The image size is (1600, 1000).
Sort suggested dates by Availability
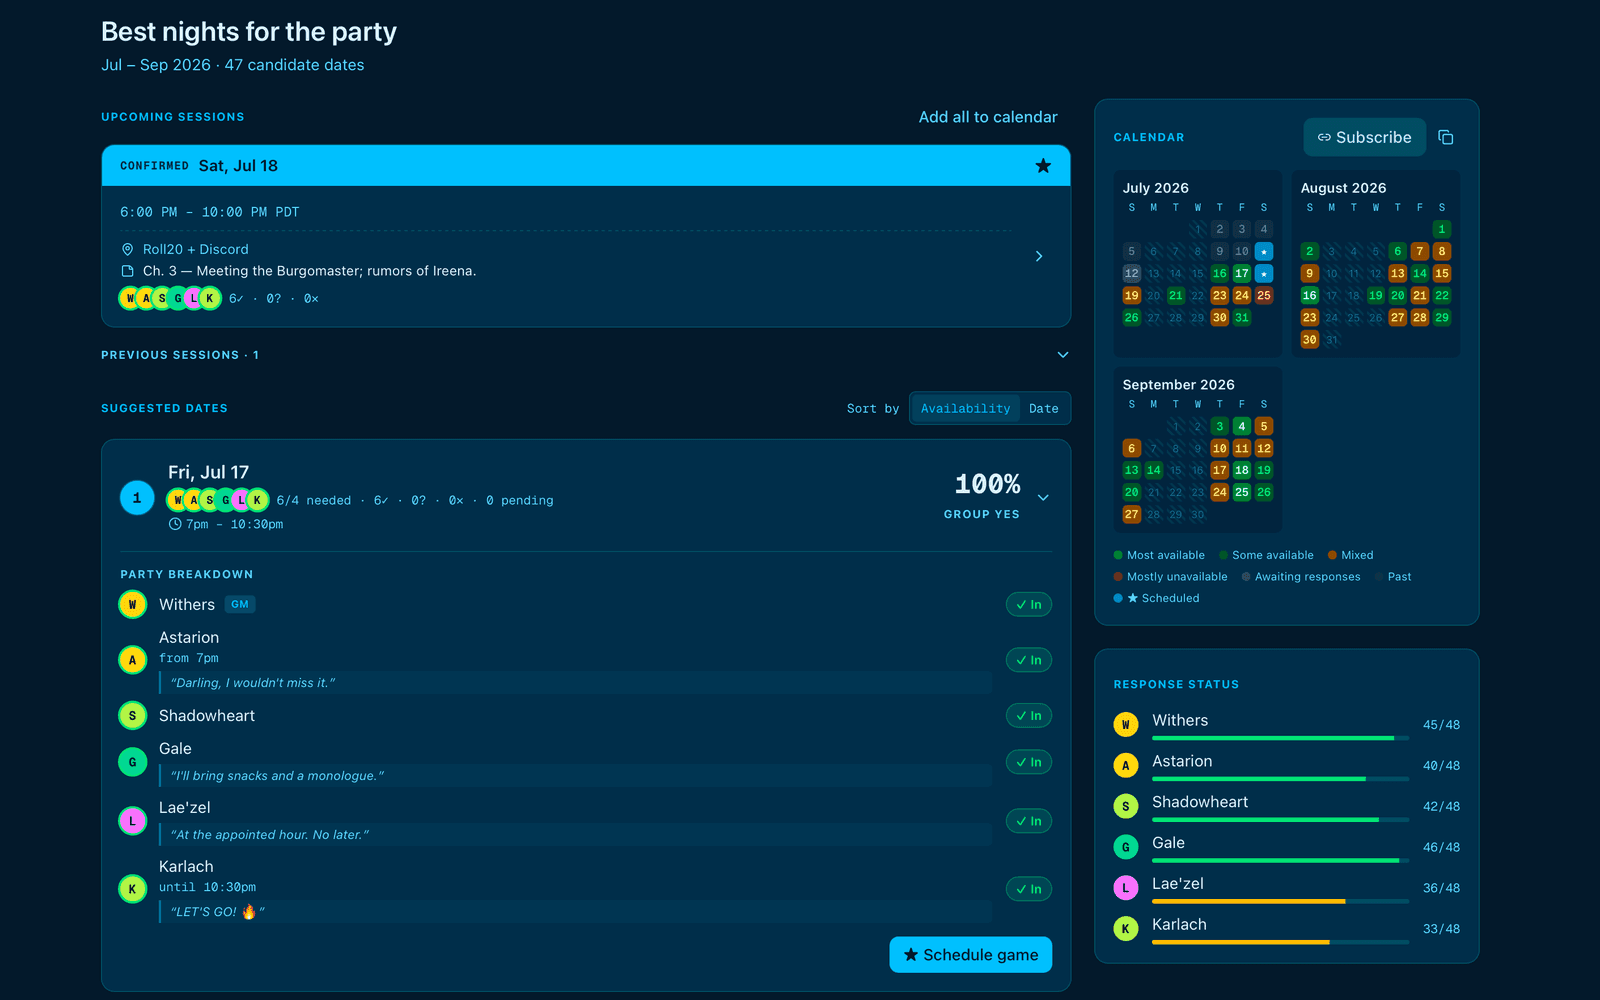coord(966,408)
